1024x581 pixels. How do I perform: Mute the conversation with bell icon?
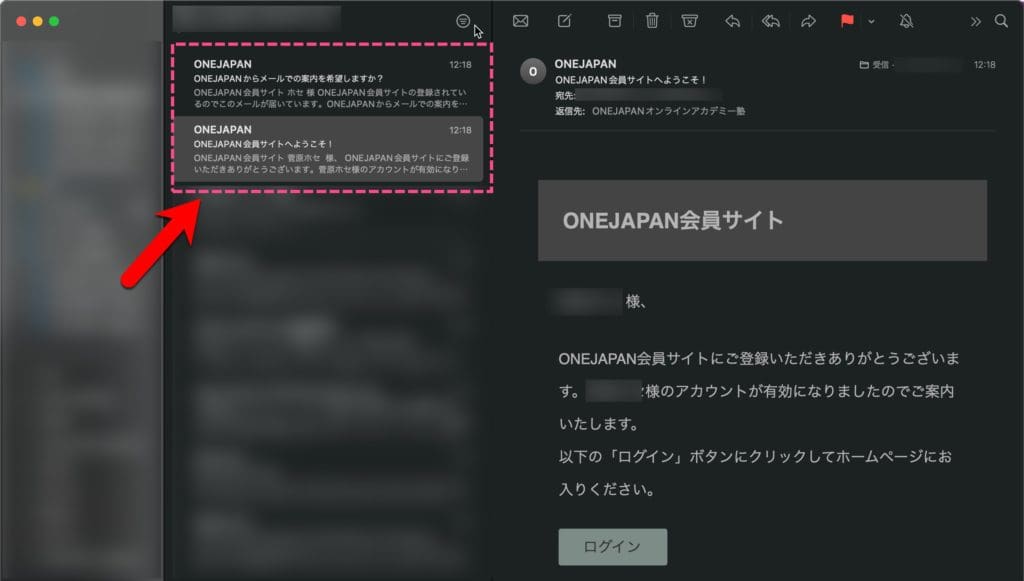(906, 21)
